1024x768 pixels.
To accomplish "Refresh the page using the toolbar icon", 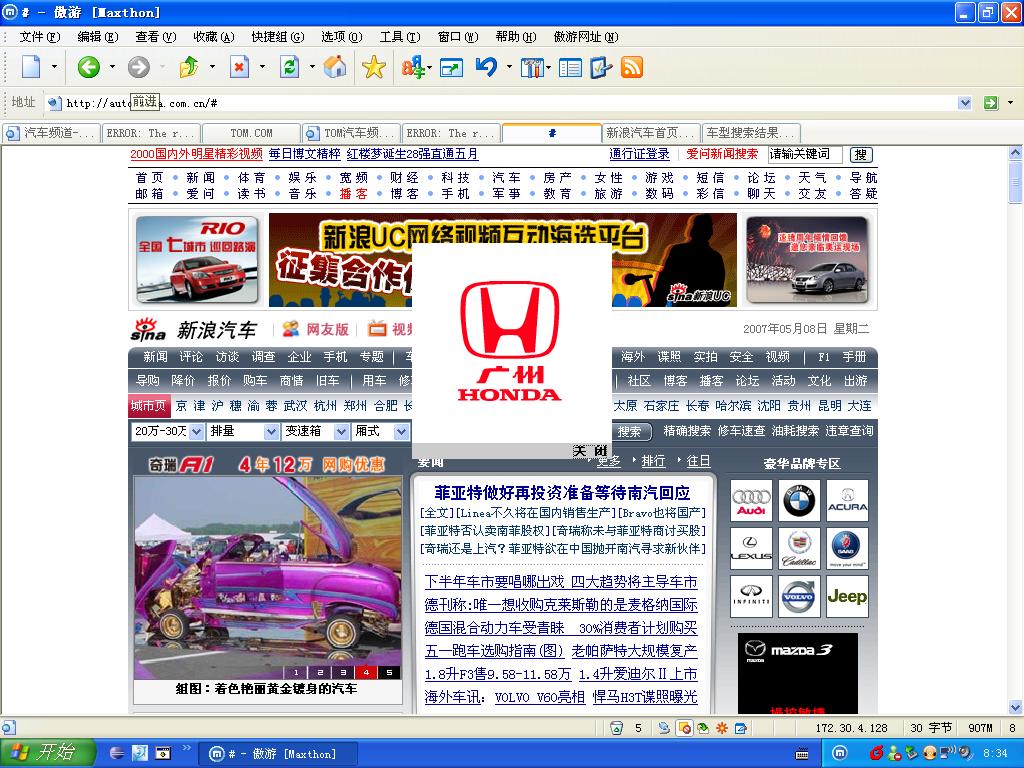I will click(289, 67).
